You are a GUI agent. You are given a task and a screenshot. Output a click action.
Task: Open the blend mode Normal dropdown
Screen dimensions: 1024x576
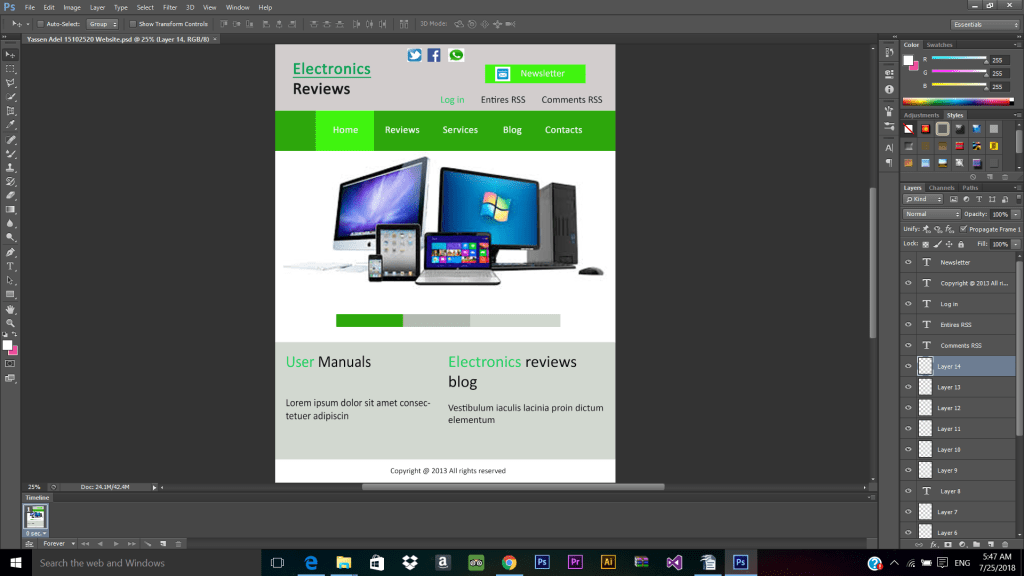pyautogui.click(x=931, y=214)
